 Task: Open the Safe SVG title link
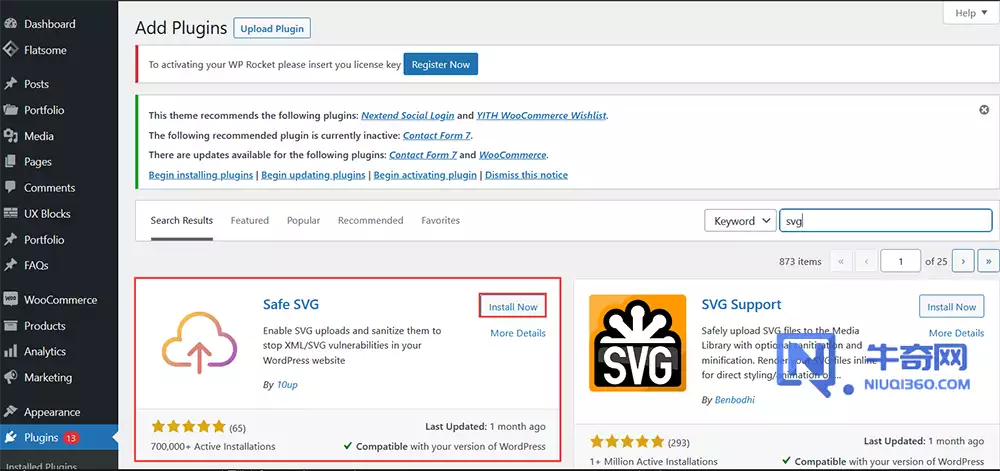click(x=291, y=305)
